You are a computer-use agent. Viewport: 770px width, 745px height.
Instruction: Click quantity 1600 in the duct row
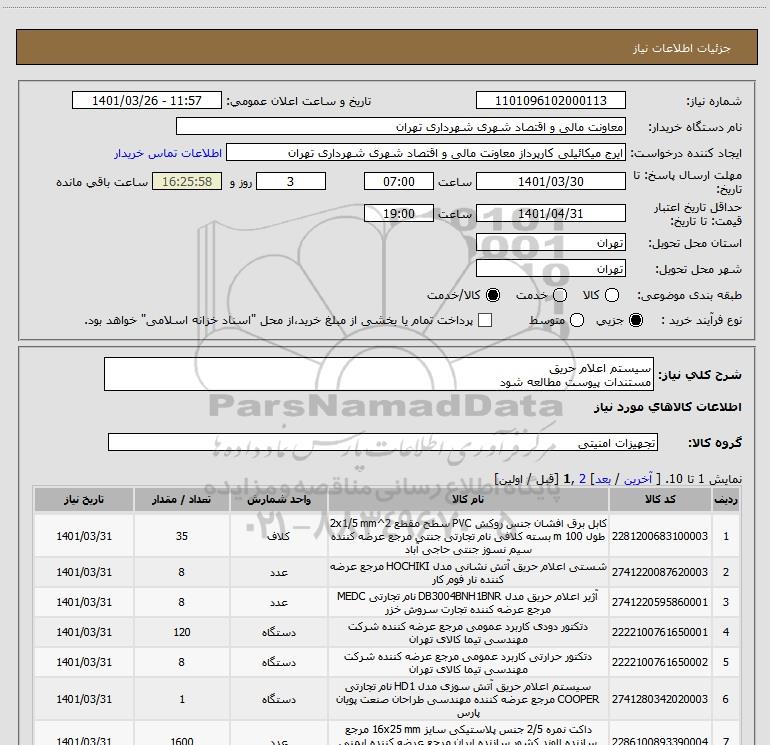coord(182,740)
